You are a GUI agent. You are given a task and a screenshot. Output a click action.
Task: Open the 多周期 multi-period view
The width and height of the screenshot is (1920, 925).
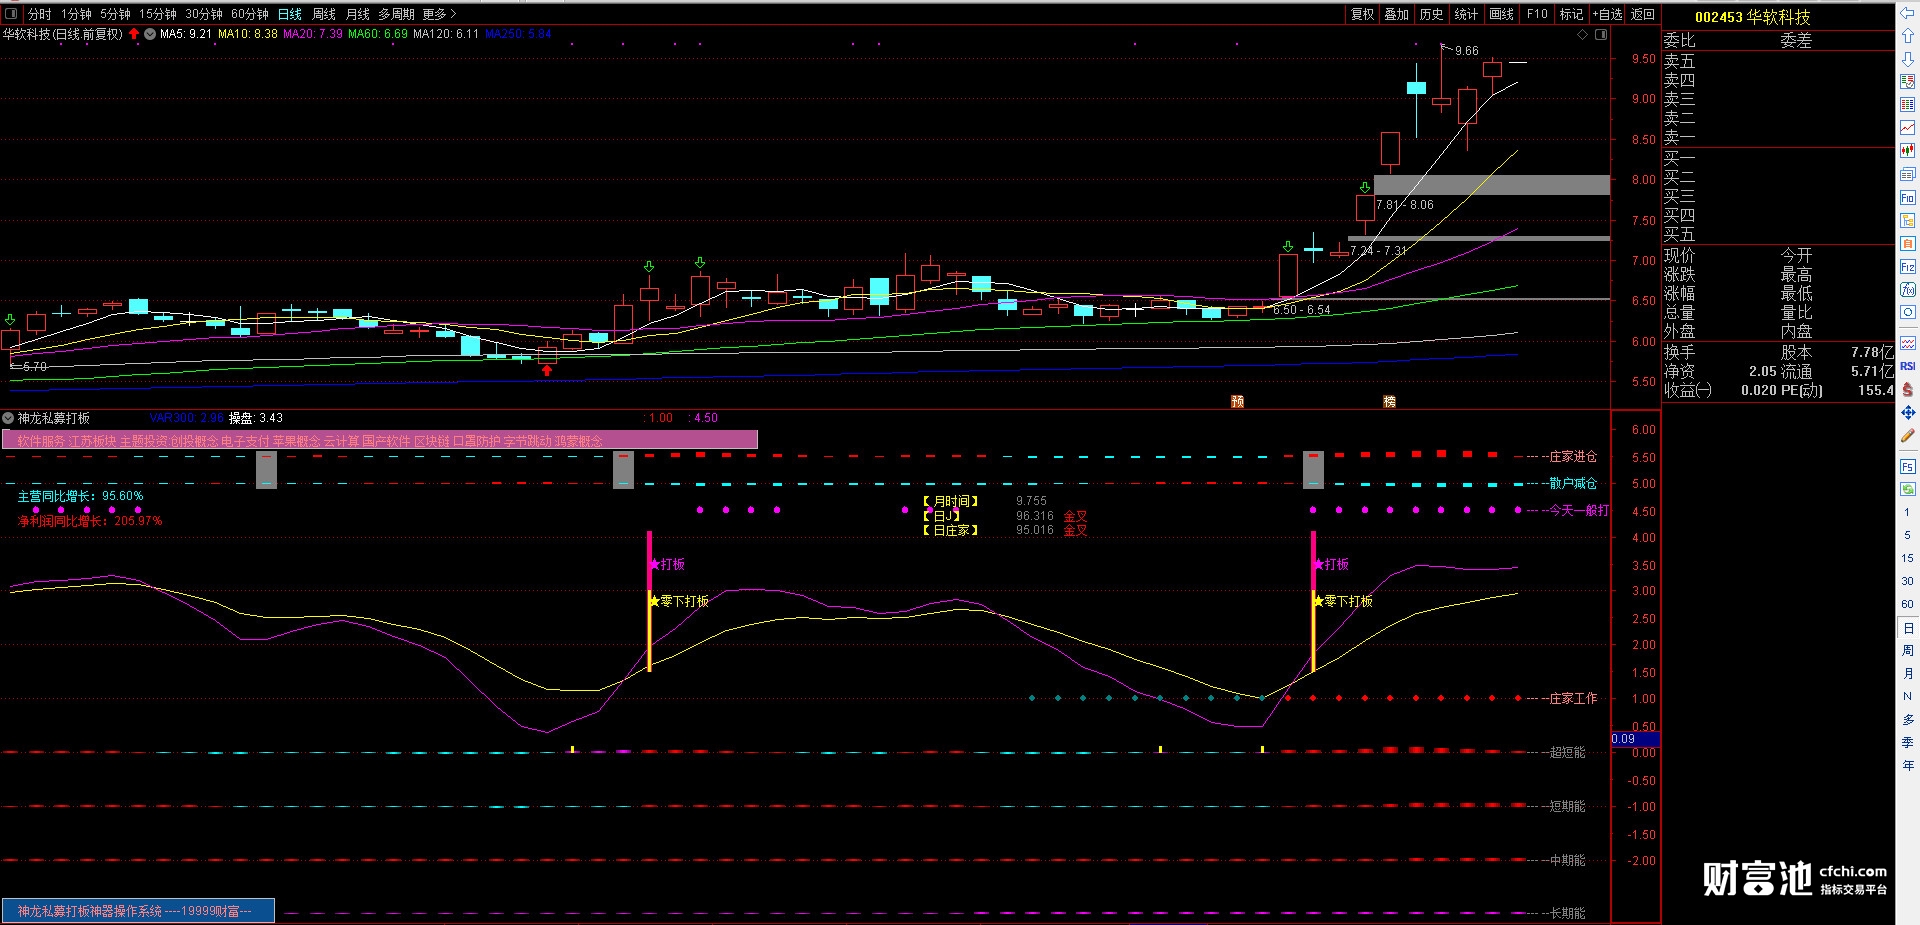(396, 14)
